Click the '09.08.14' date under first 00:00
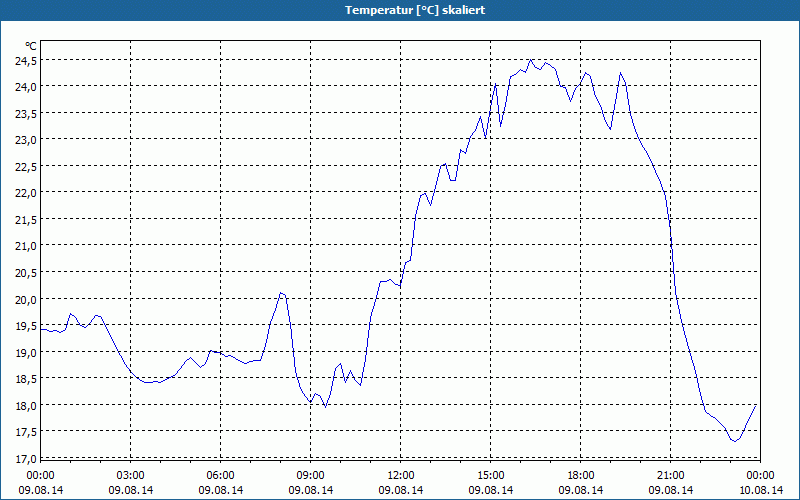Viewport: 800px width, 500px height. (x=40, y=490)
